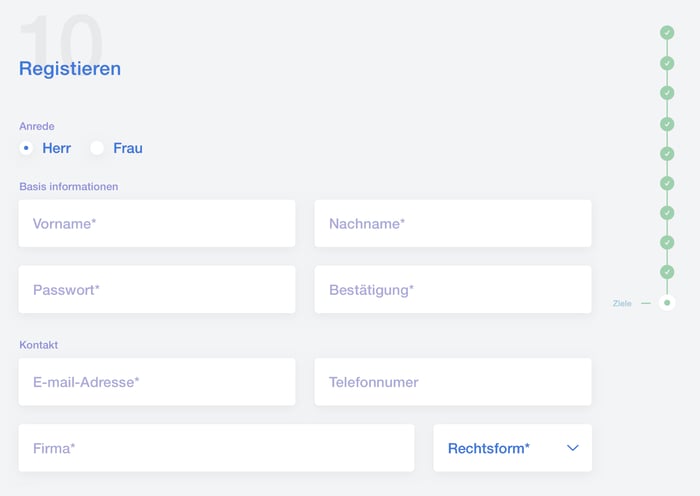This screenshot has width=700, height=496.
Task: Click into the Nachname field
Action: (453, 224)
